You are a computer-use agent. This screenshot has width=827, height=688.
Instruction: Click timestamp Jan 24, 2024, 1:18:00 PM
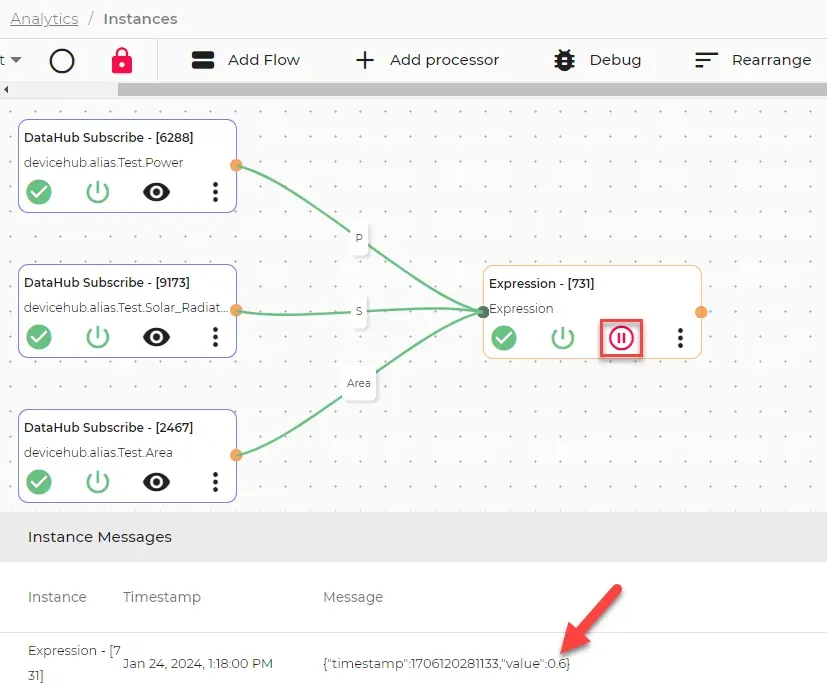198,664
